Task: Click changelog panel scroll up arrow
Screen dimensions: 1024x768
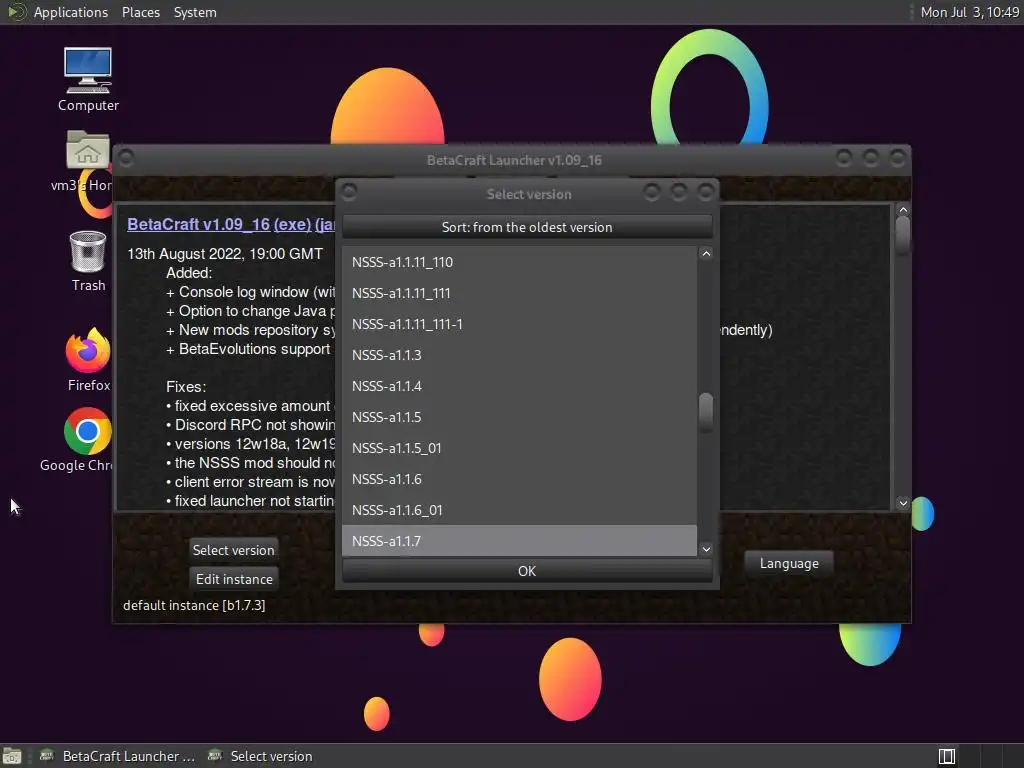Action: tap(903, 210)
